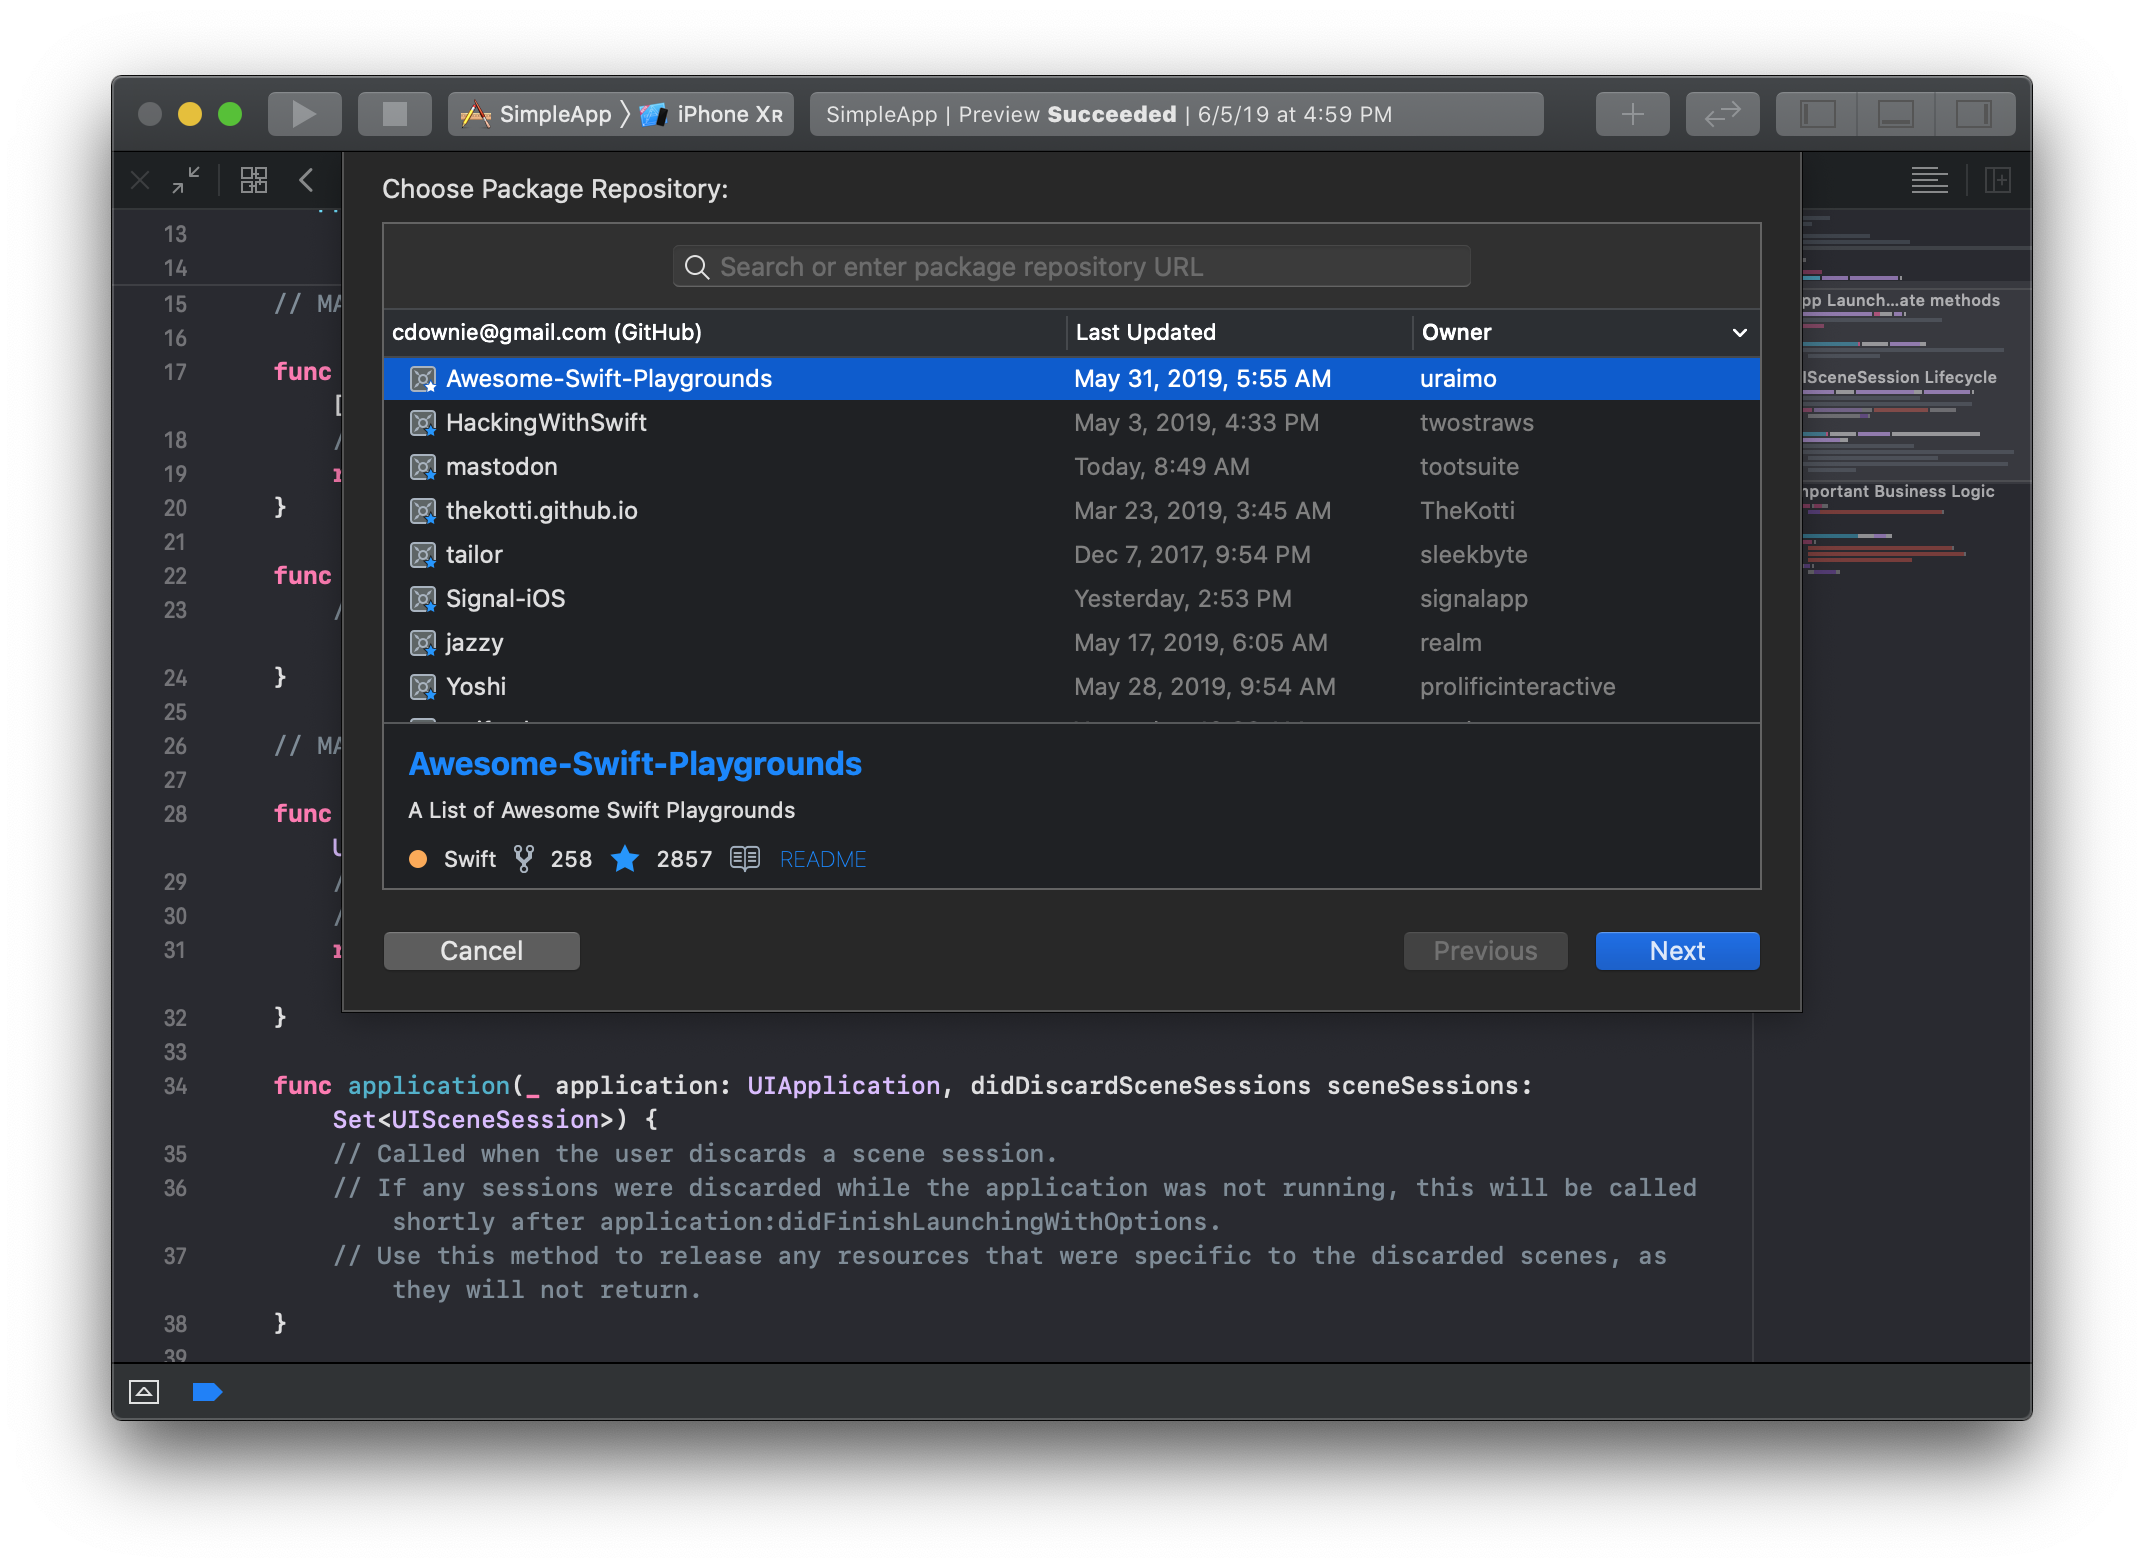Click line number 34 in gutter
The width and height of the screenshot is (2144, 1568).
coord(175,1086)
